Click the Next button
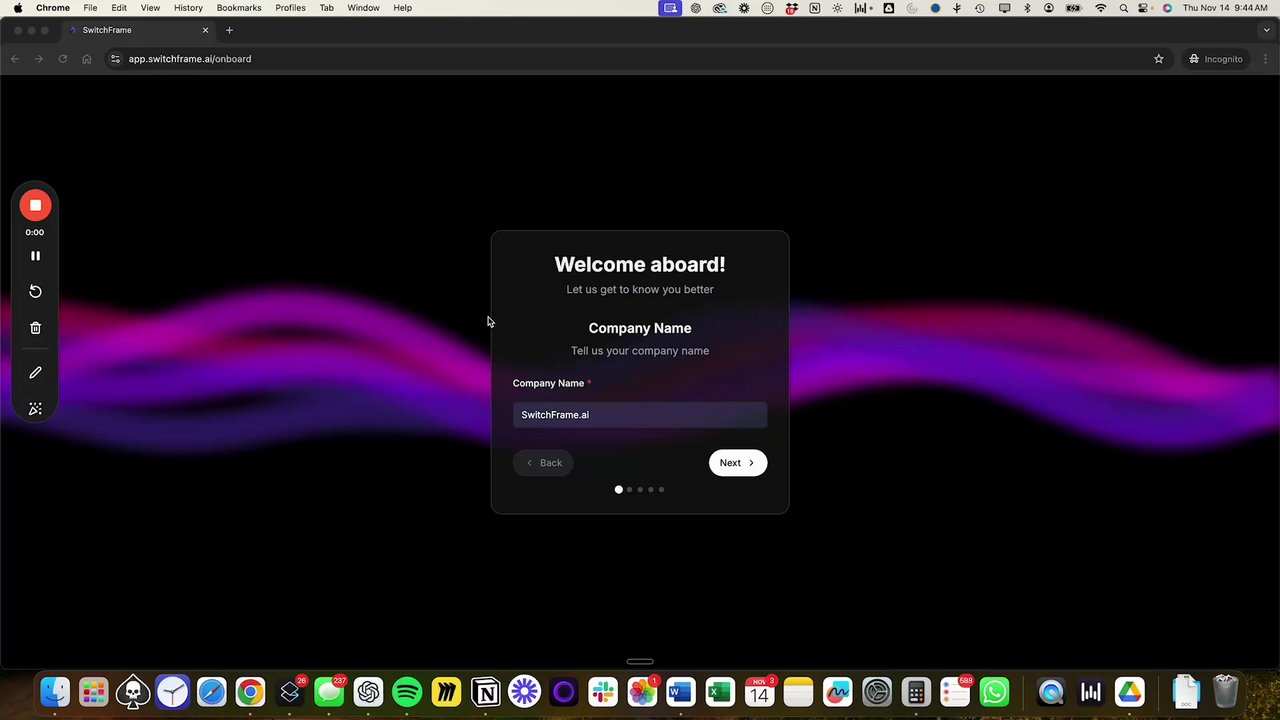 click(738, 463)
